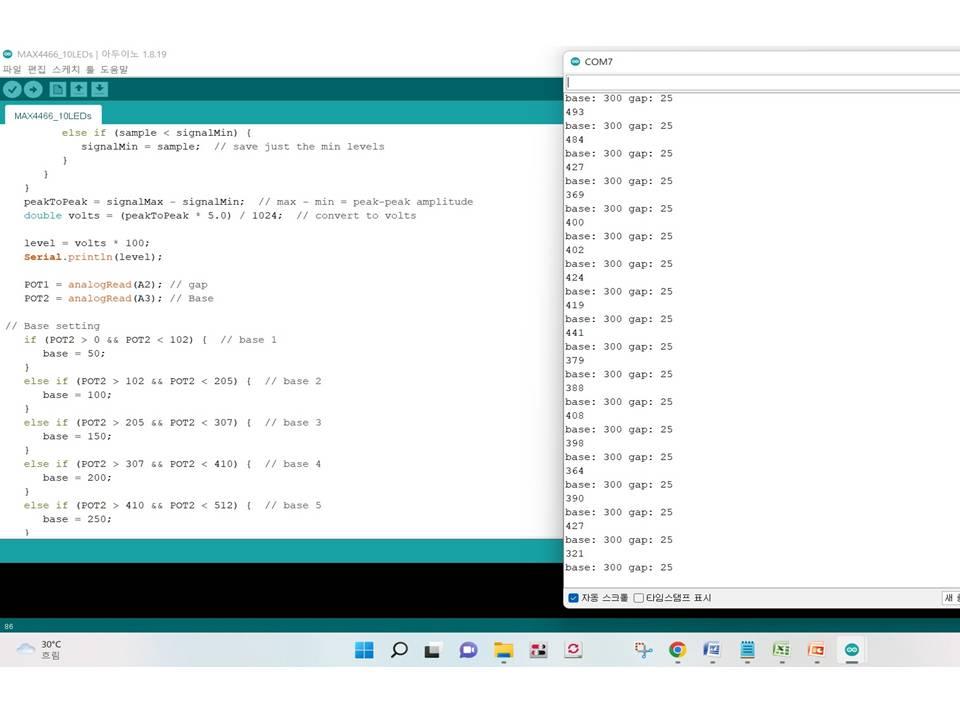Open the 도움말 (Help) menu

[114, 69]
